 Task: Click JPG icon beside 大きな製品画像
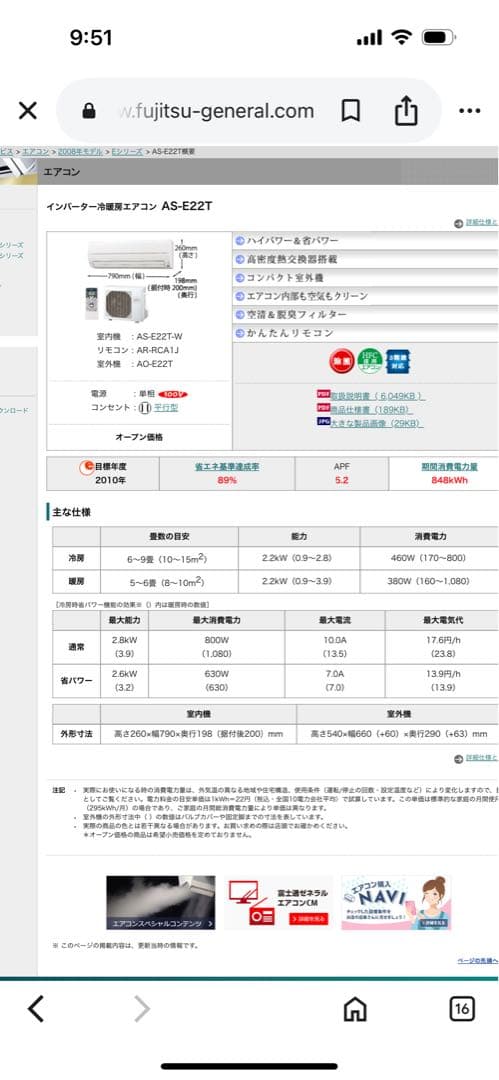point(323,422)
